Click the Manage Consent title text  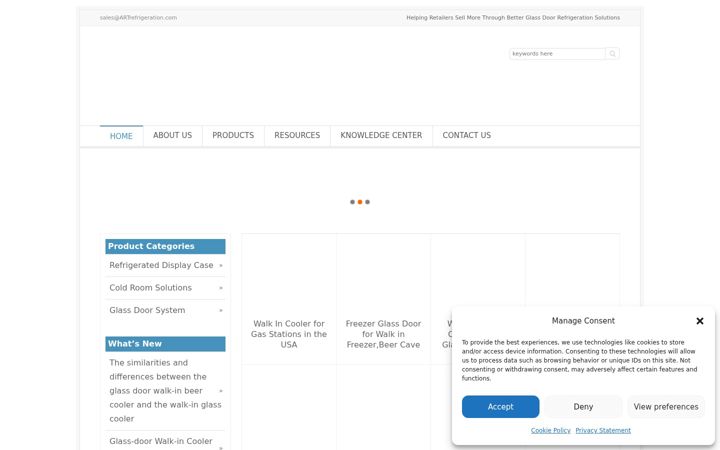coord(583,321)
